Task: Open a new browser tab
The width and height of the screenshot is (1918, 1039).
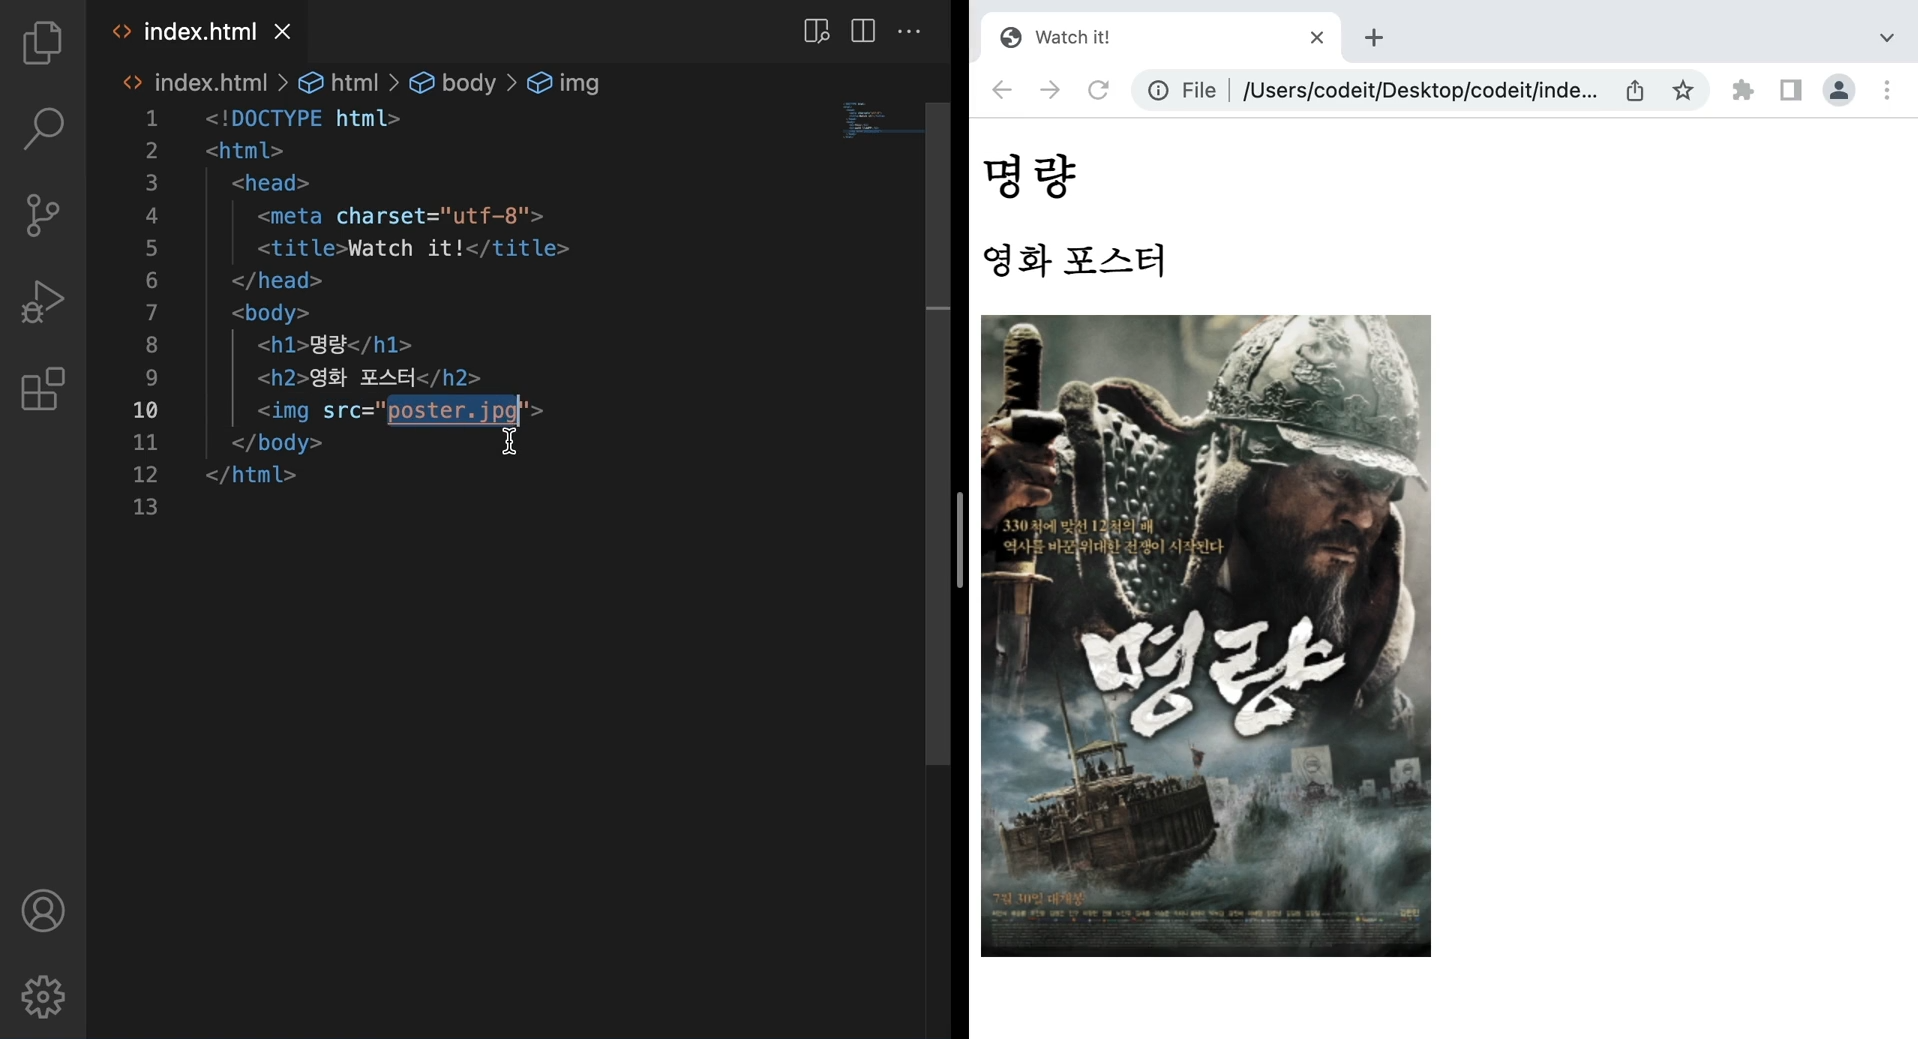Action: pyautogui.click(x=1374, y=38)
